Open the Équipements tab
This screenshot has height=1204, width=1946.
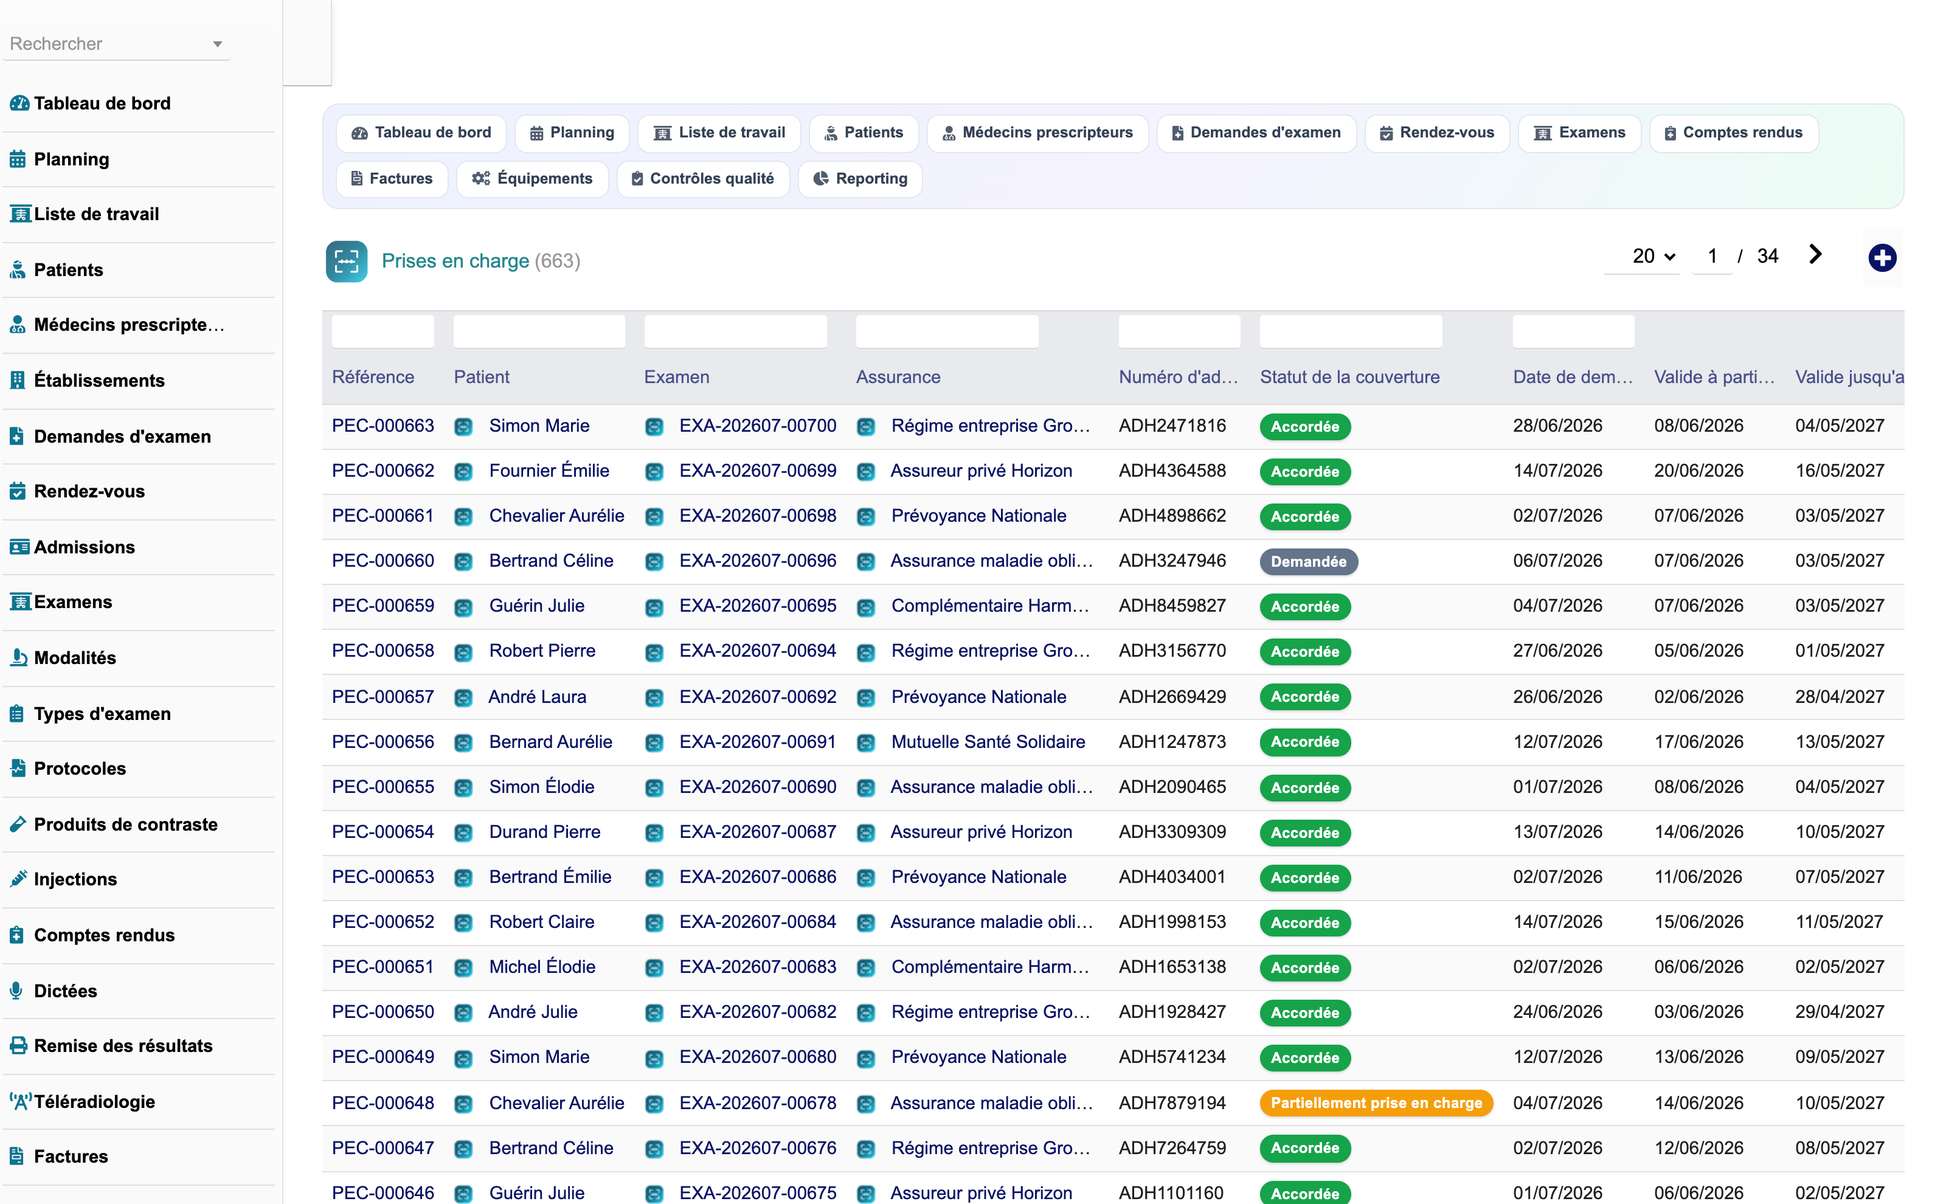point(532,179)
